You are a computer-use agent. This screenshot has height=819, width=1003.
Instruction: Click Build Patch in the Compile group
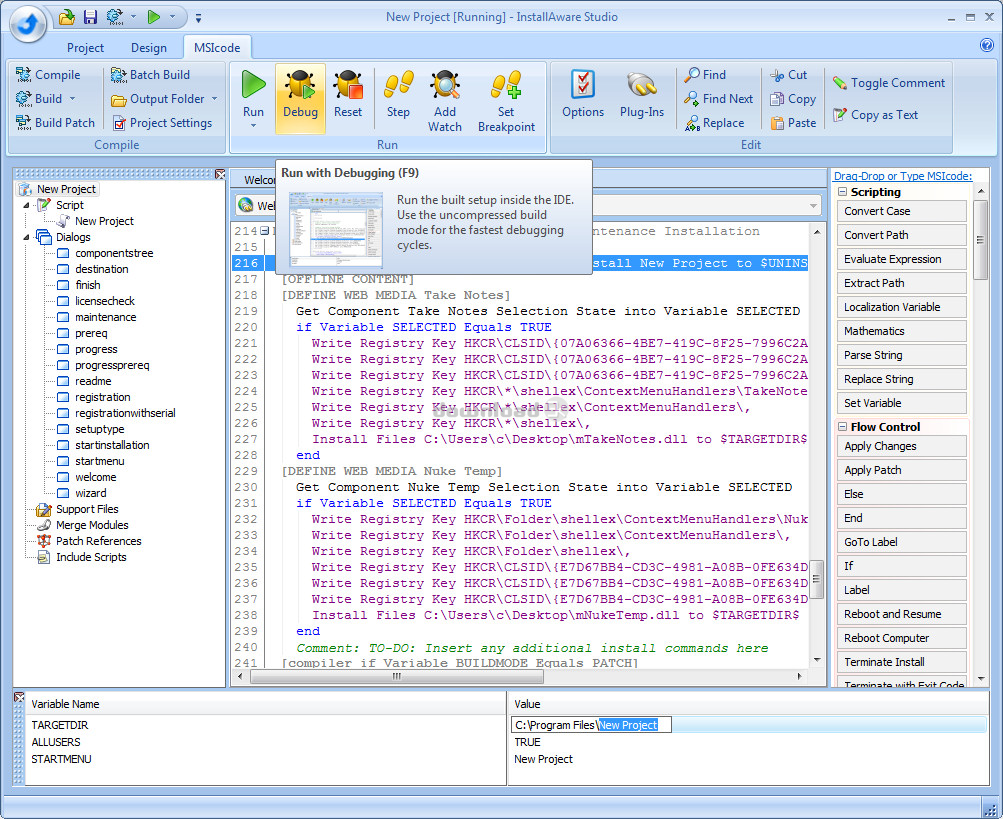click(55, 122)
